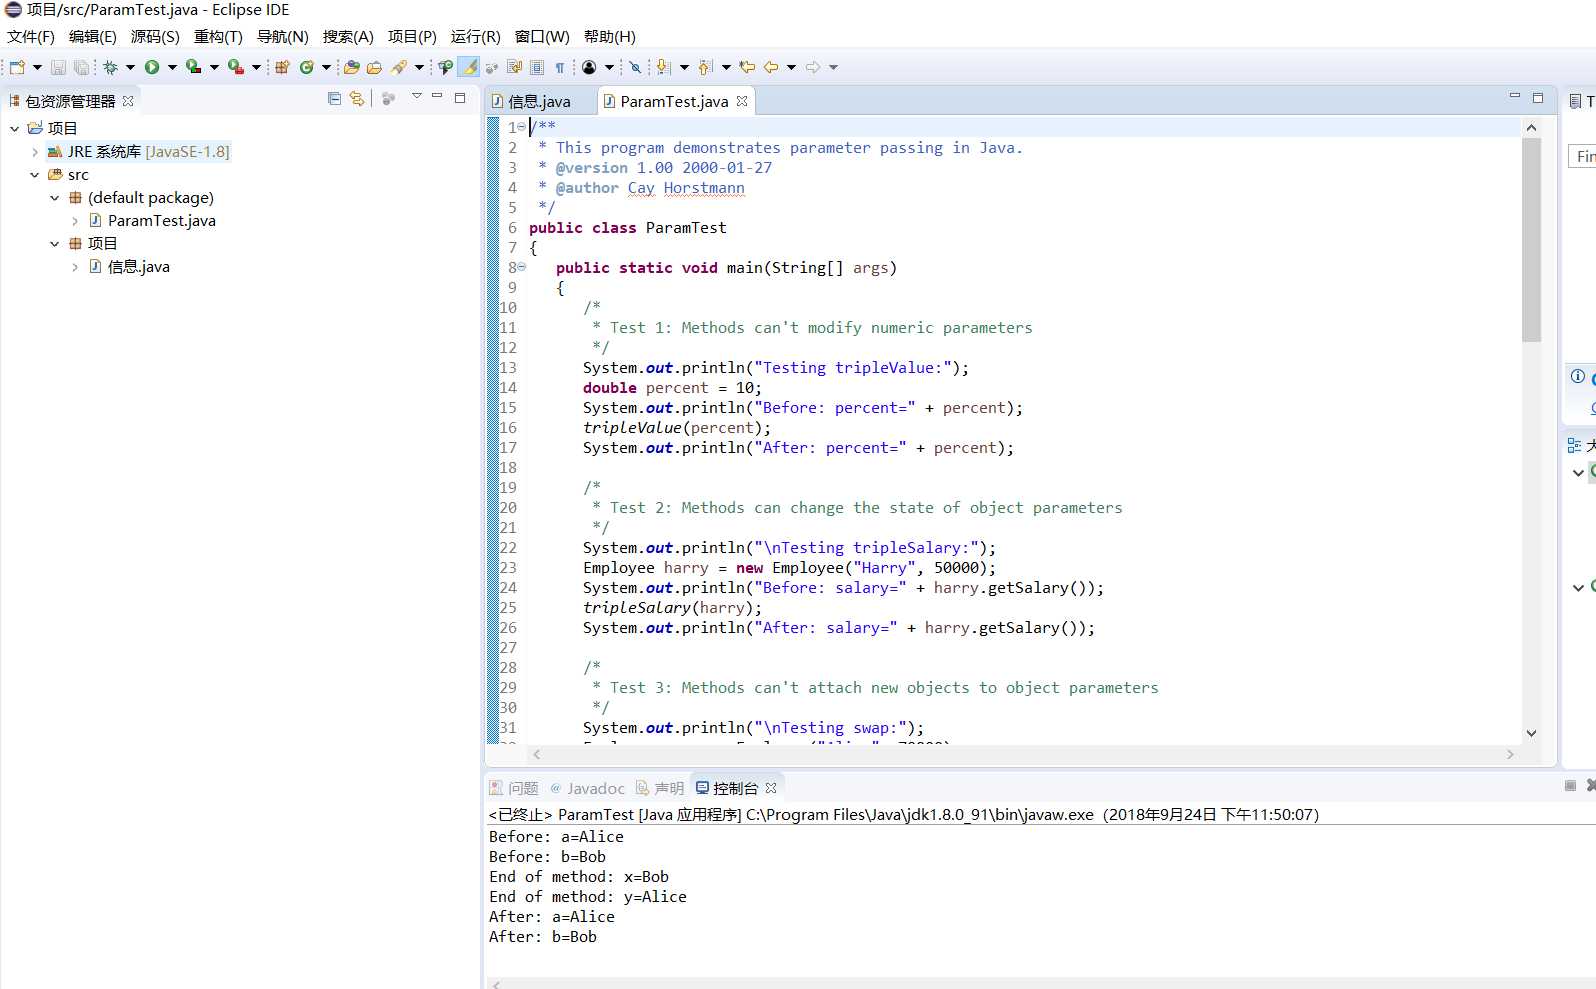
Task: Collapse main method fold at line 8
Action: [x=521, y=267]
